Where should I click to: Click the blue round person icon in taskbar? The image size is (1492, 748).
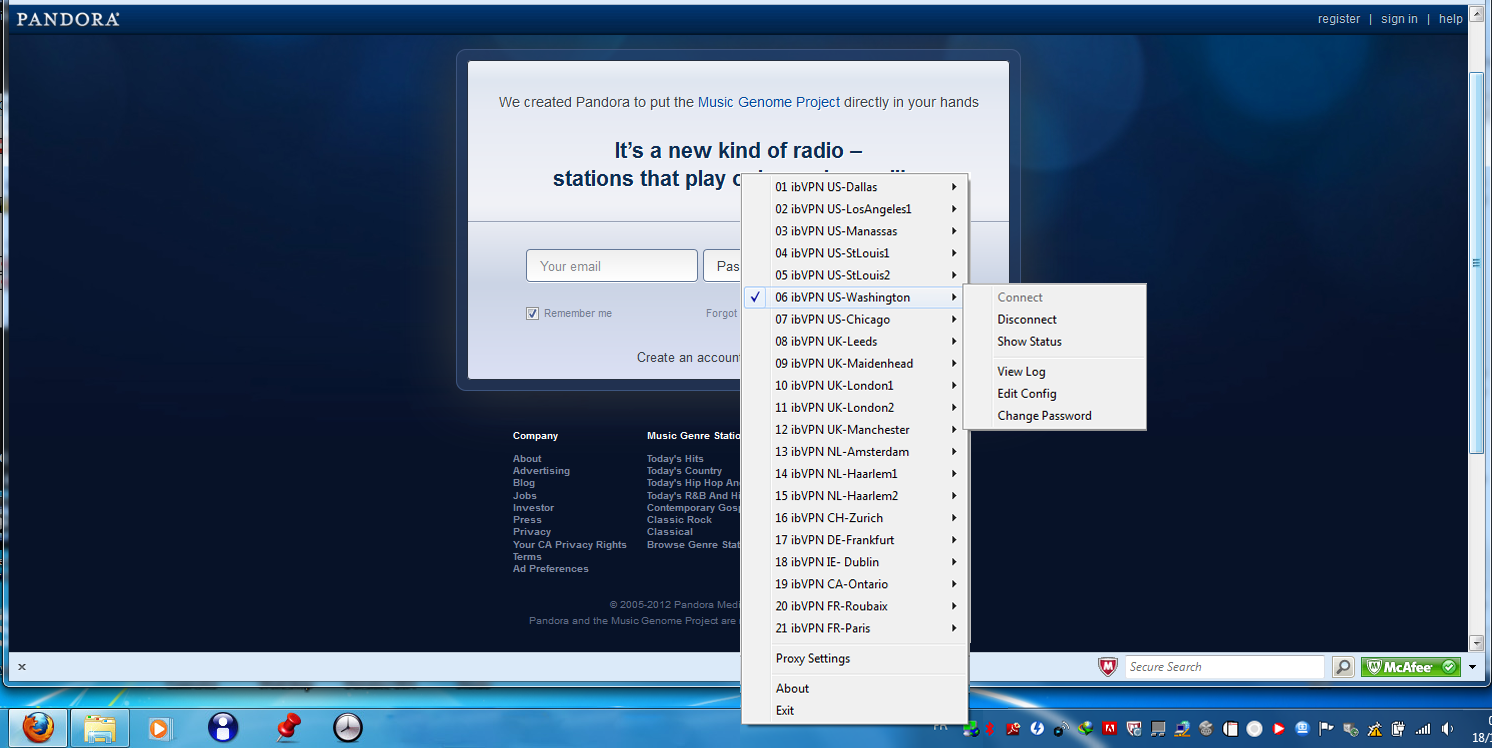(223, 727)
